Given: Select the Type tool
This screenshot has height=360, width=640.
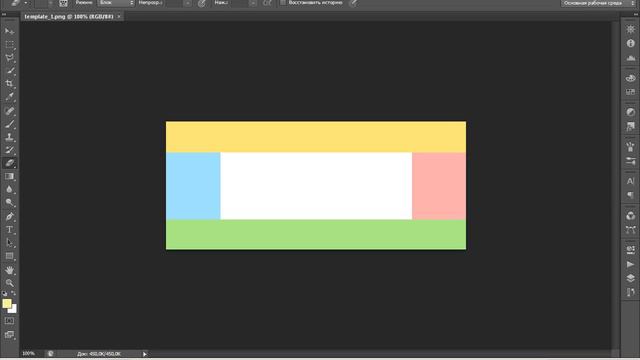Looking at the screenshot, I should (x=9, y=230).
